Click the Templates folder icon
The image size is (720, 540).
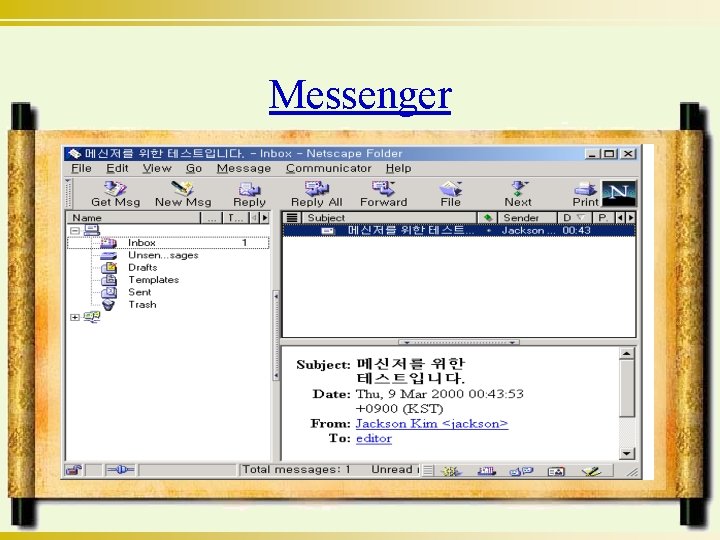click(109, 280)
